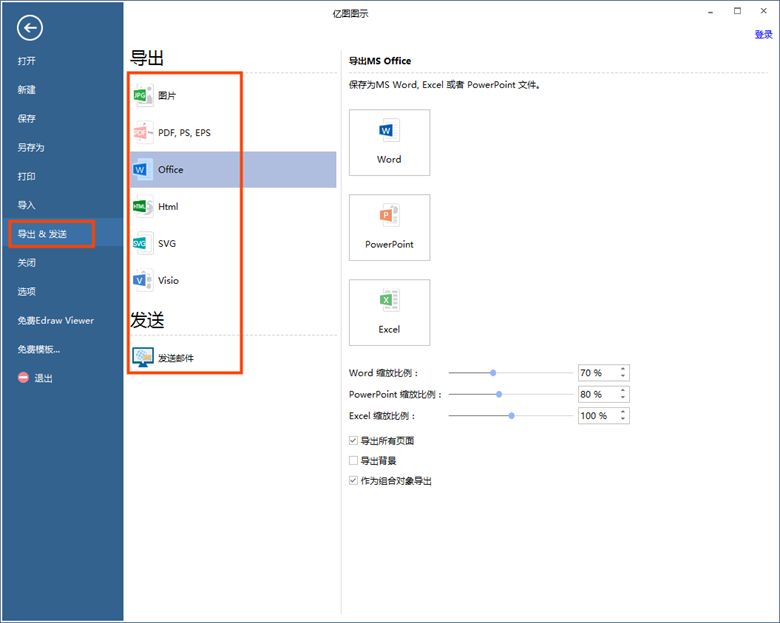
Task: Open the 另存为 menu item
Action: tap(31, 148)
